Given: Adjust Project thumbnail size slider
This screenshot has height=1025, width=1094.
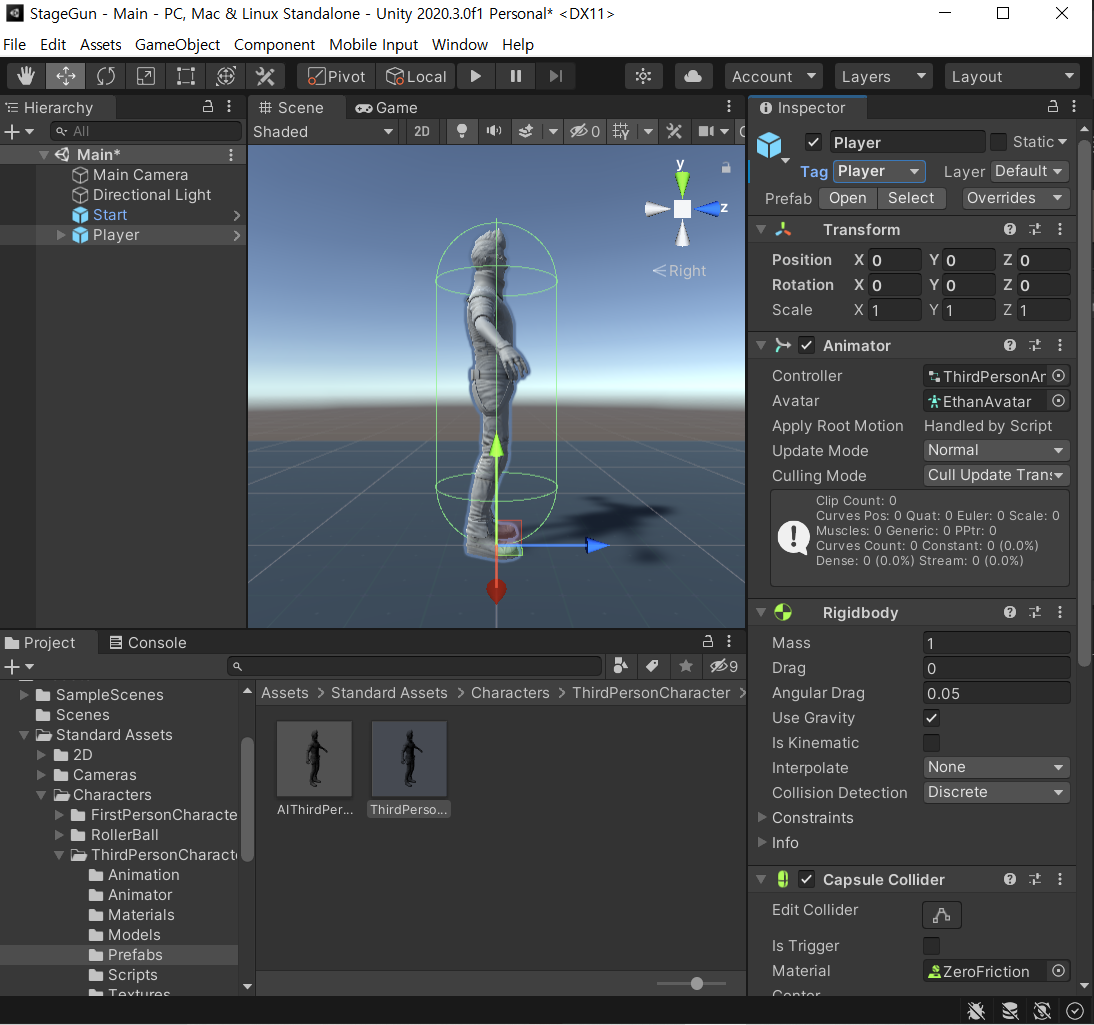Looking at the screenshot, I should point(696,984).
